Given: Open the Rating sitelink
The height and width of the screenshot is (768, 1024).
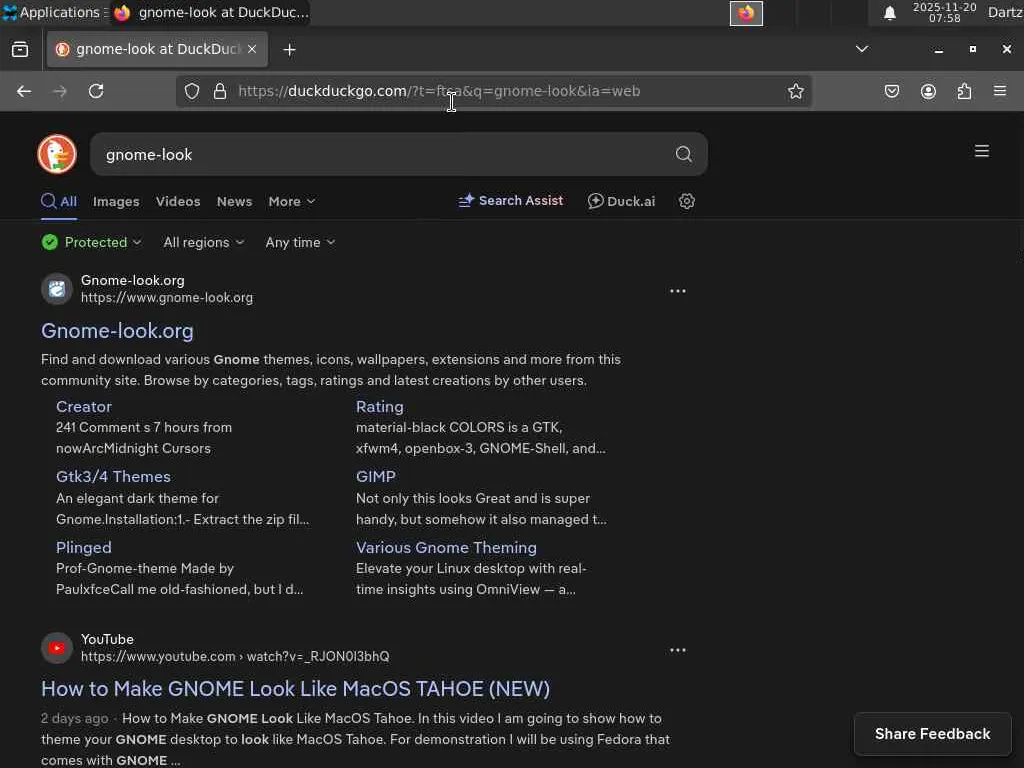Looking at the screenshot, I should [x=379, y=406].
